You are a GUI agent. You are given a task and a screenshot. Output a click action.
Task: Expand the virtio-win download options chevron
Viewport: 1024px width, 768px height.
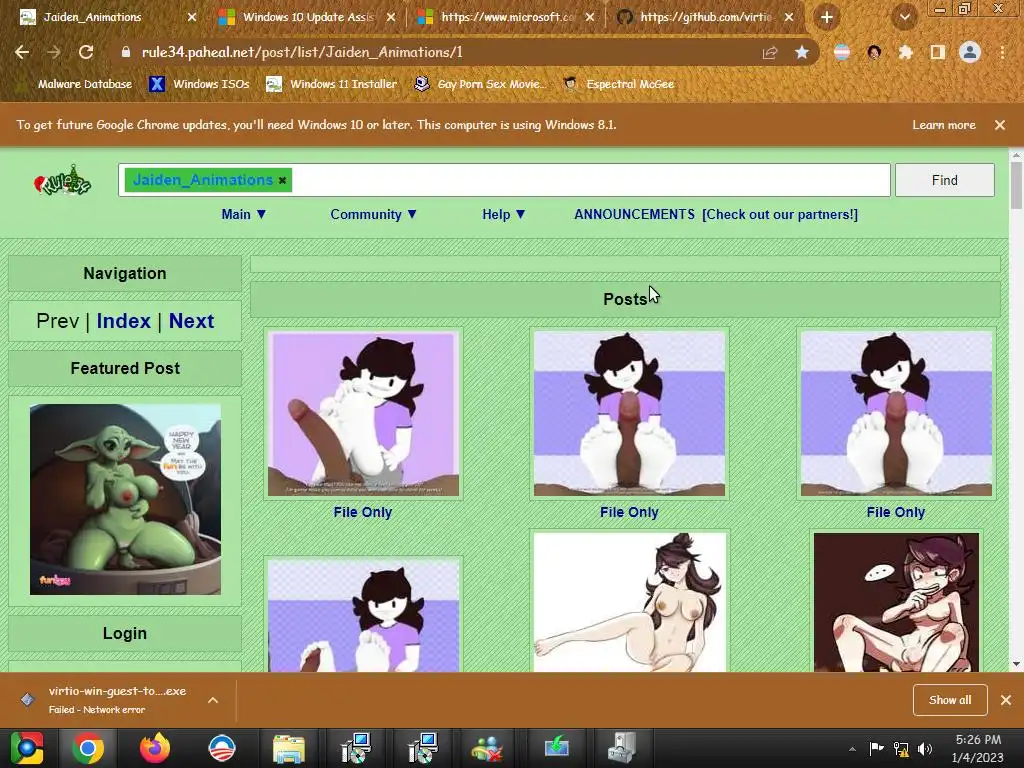pyautogui.click(x=213, y=700)
